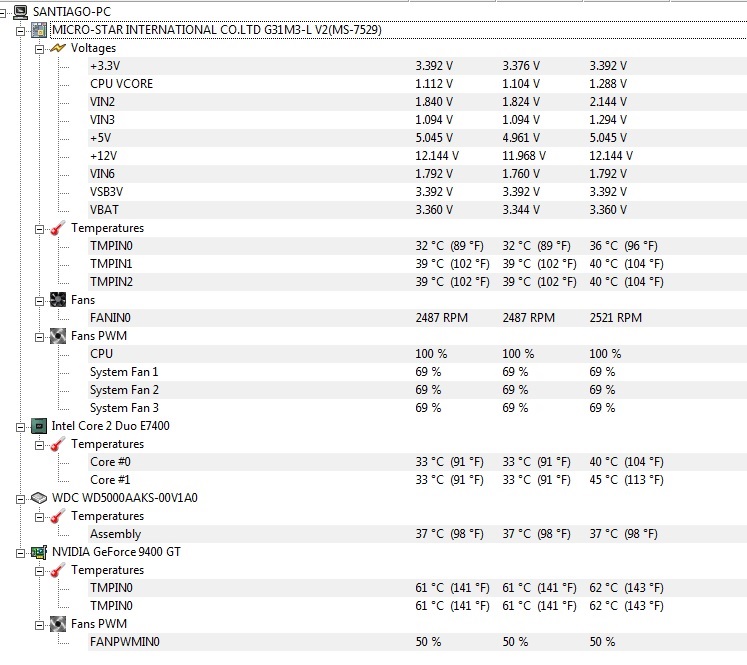The image size is (747, 665).
Task: Select the FANPWMIN0 row
Action: pos(417,642)
